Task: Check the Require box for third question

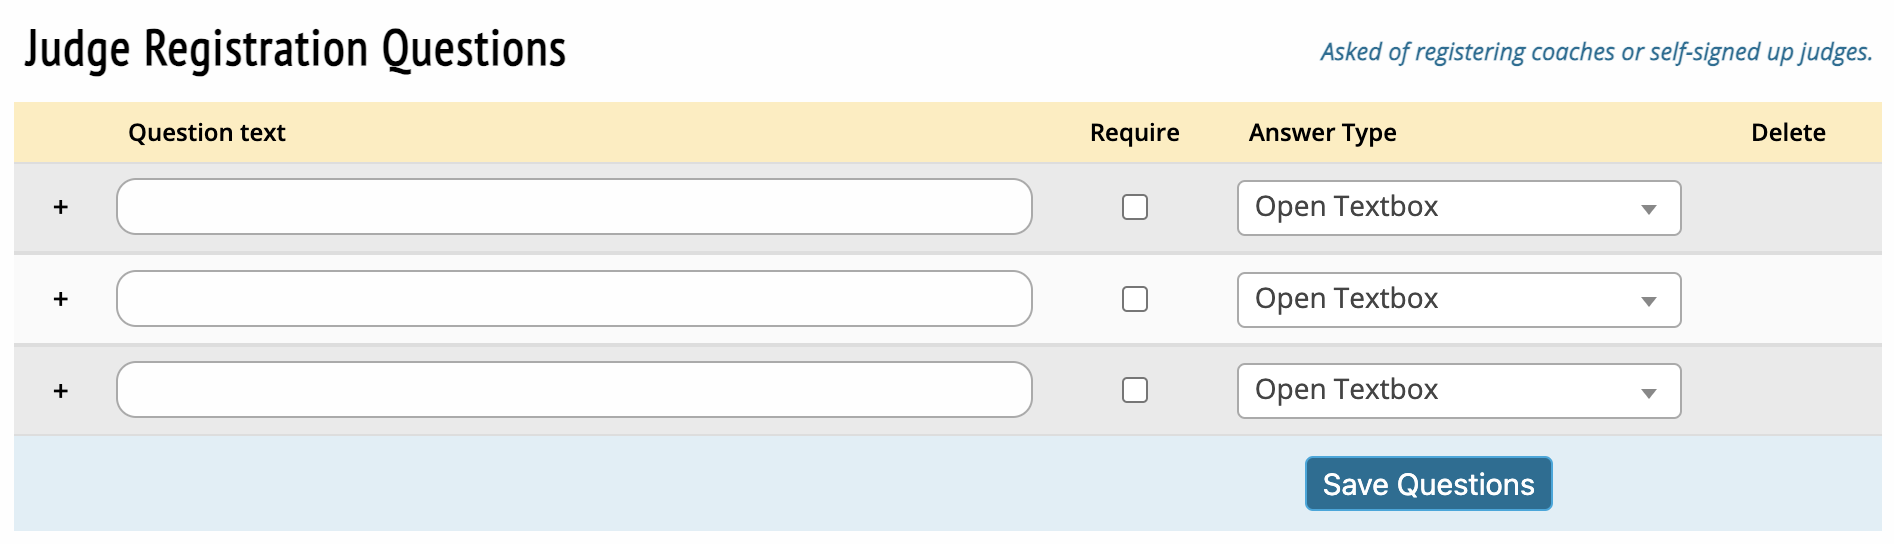Action: 1134,390
